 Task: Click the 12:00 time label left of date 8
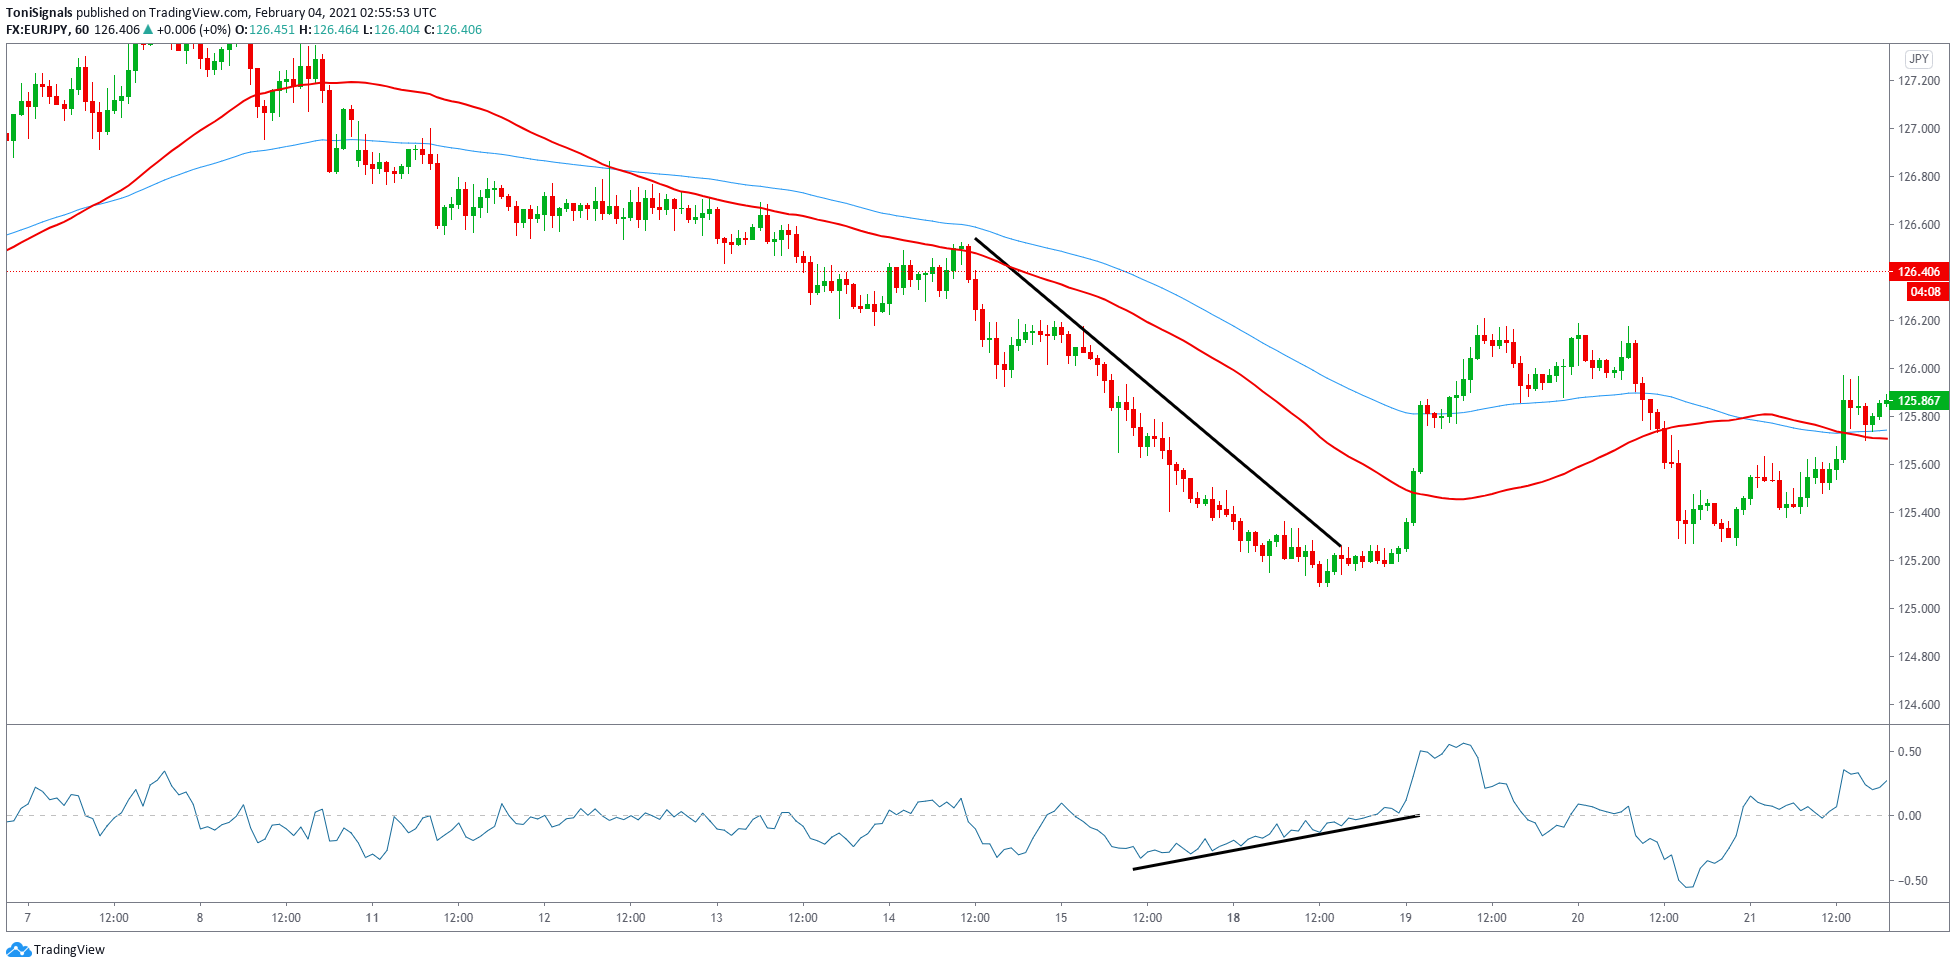114,917
